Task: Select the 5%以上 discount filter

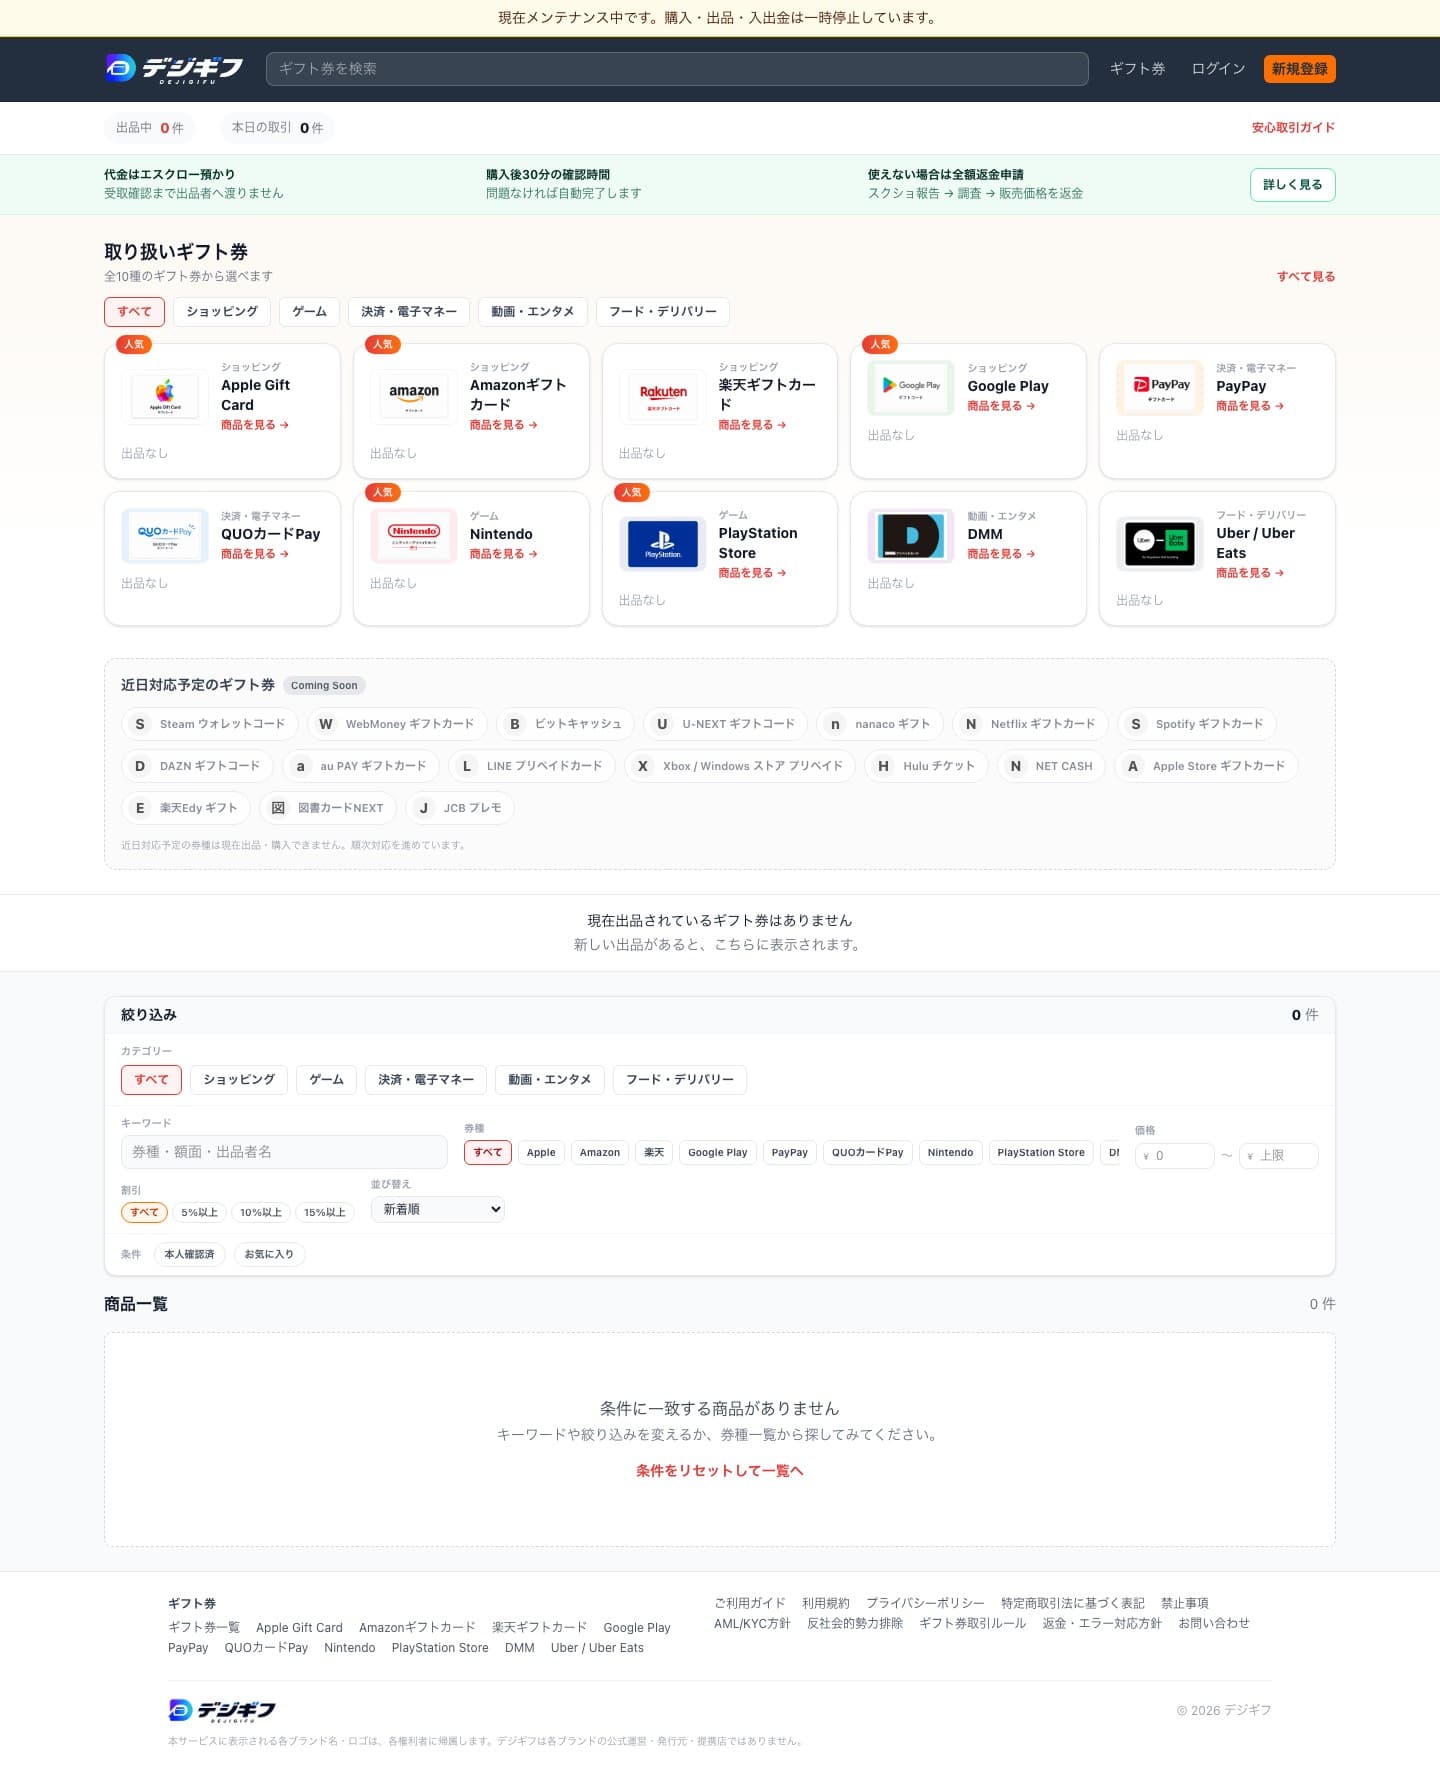Action: (x=200, y=1213)
